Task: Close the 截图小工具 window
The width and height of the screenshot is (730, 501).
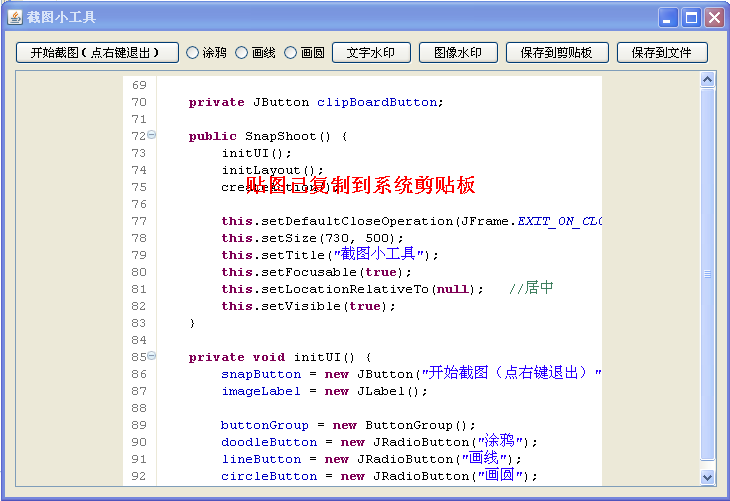Action: pyautogui.click(x=715, y=18)
